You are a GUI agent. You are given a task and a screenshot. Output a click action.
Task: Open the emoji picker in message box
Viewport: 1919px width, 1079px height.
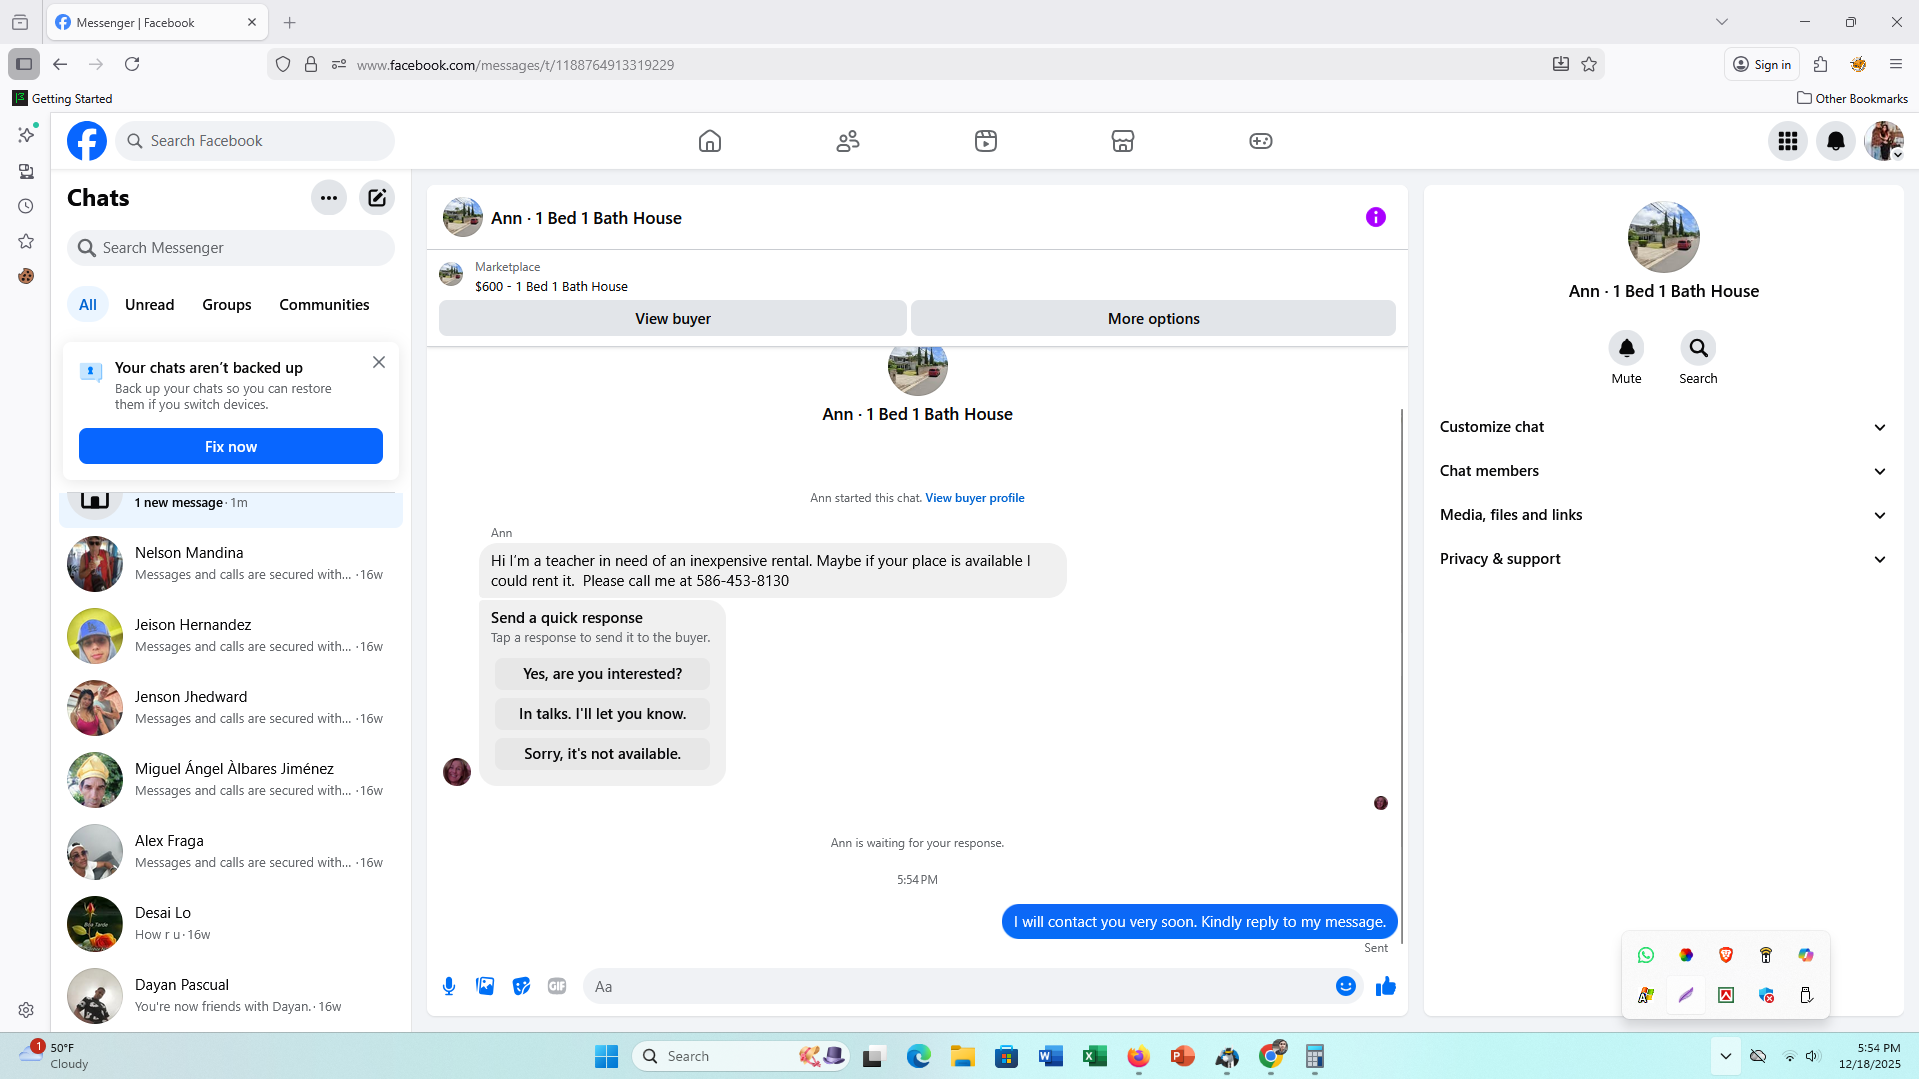tap(1346, 987)
